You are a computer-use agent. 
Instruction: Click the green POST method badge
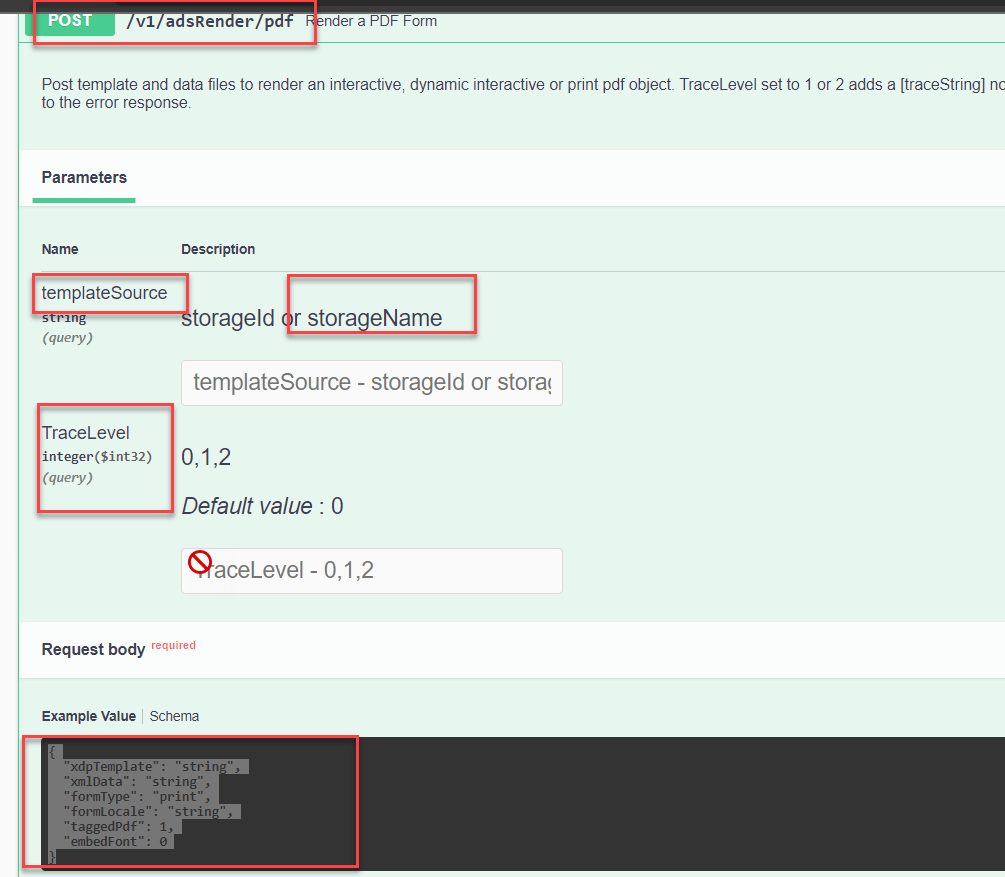(70, 22)
